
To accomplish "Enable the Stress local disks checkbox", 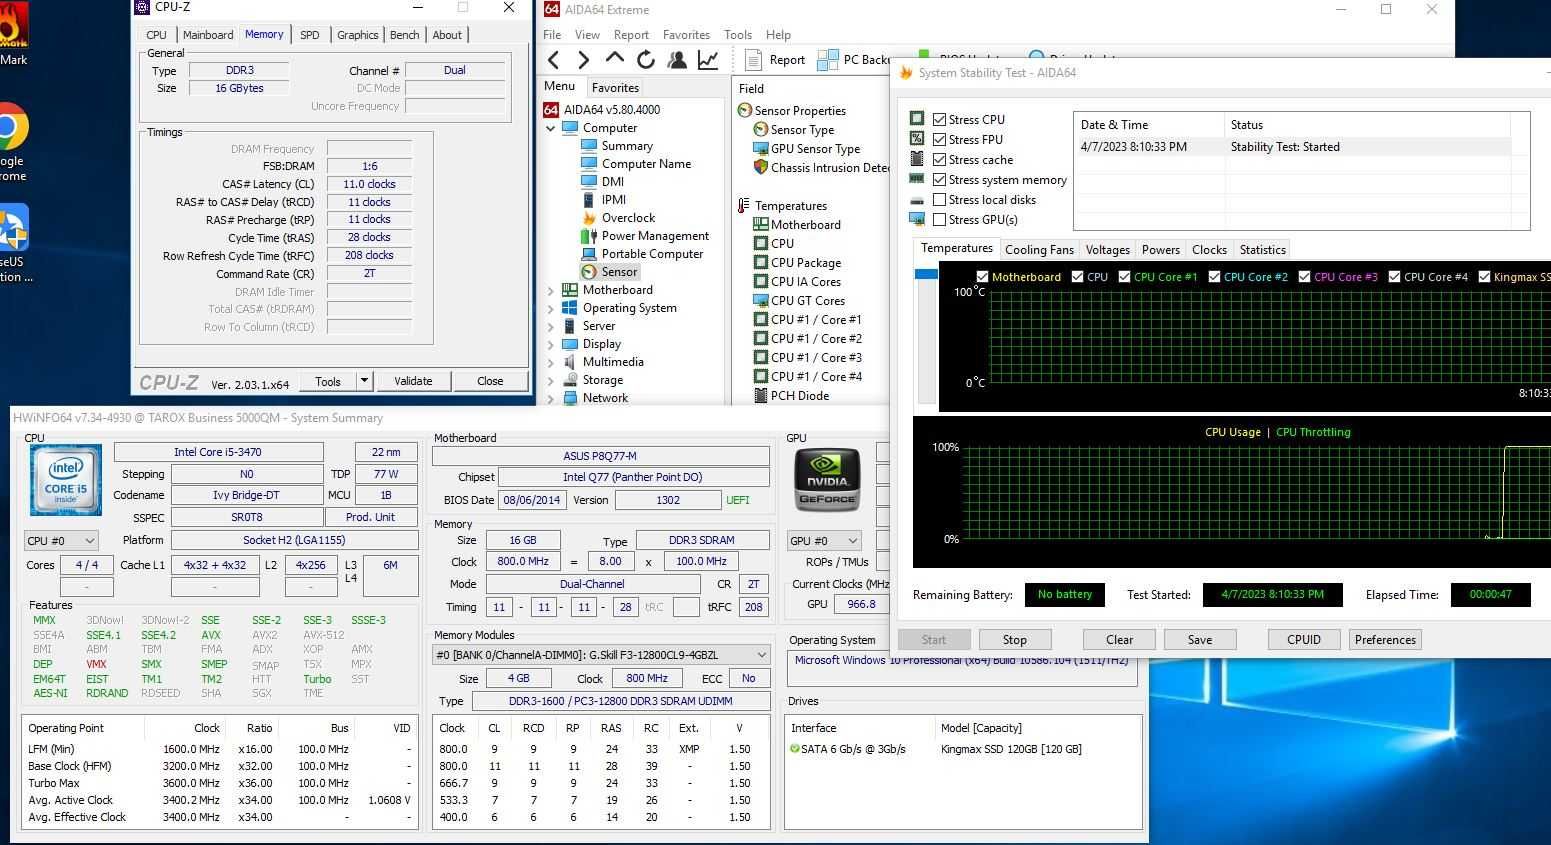I will pos(939,199).
